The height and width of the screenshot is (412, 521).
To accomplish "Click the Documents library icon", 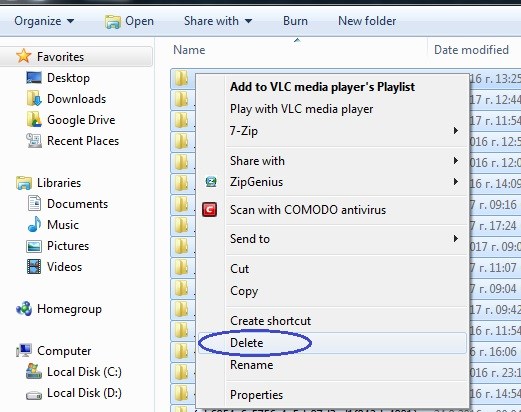I will (x=34, y=204).
